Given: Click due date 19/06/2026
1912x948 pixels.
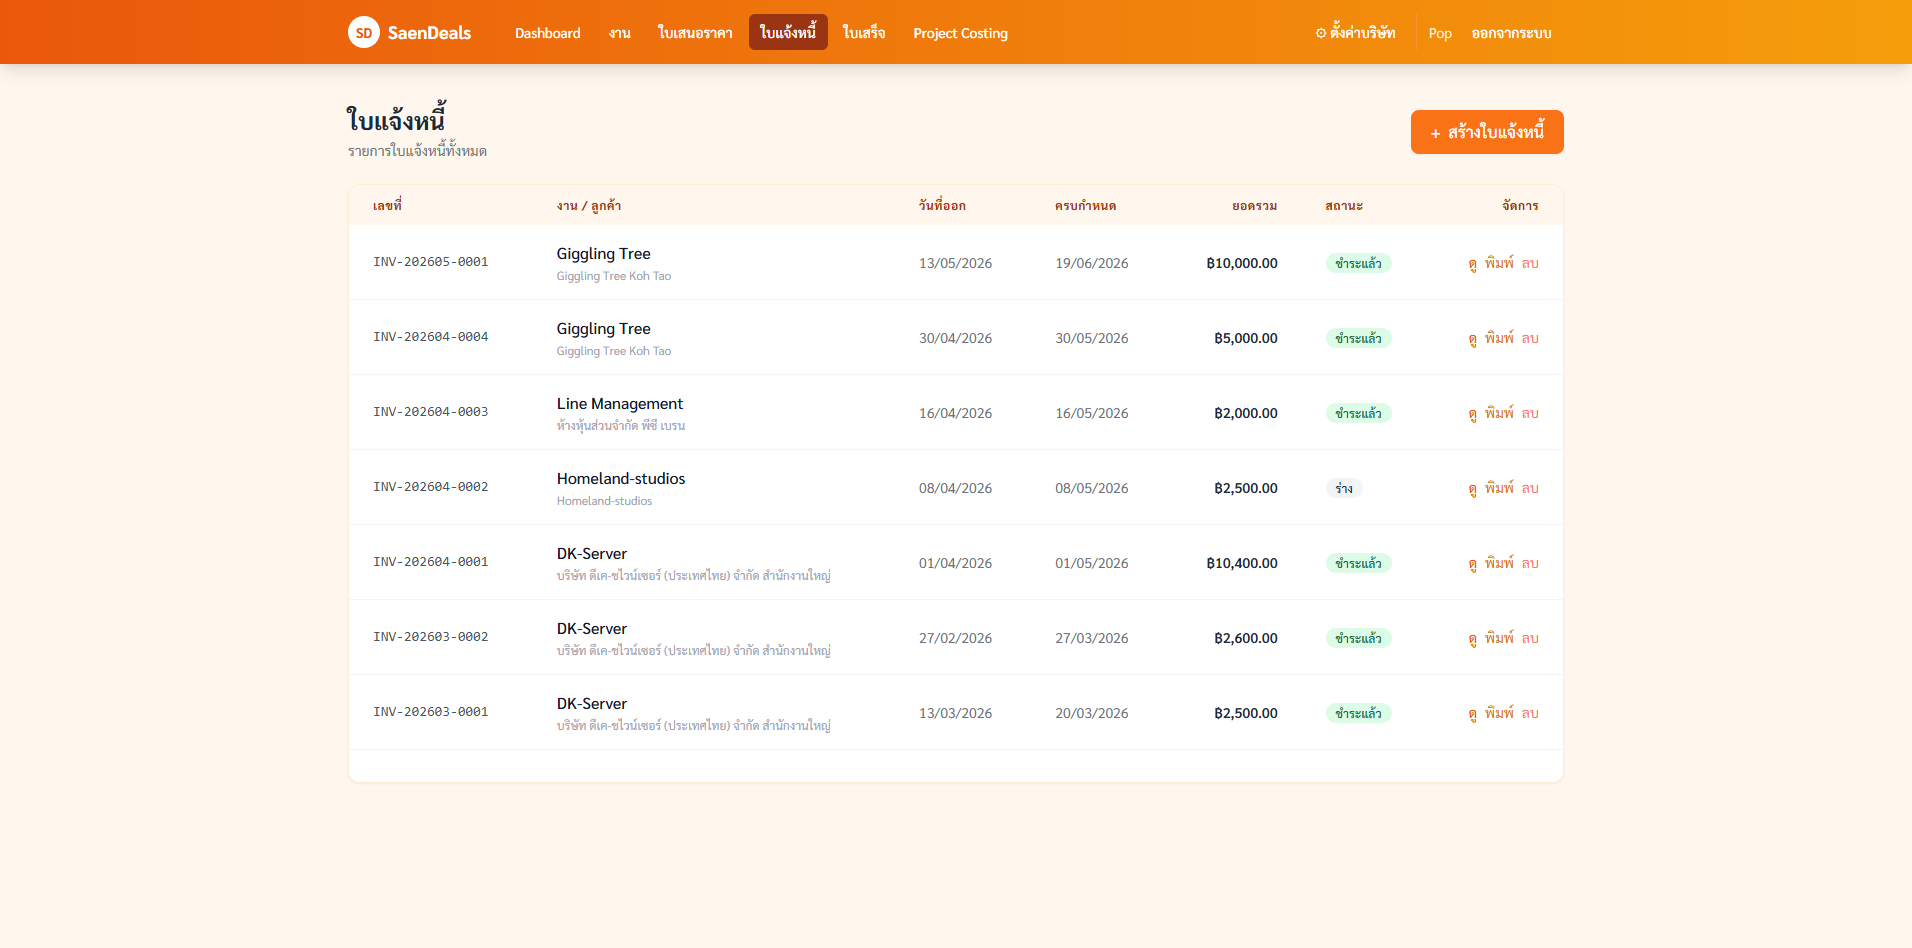Looking at the screenshot, I should point(1091,263).
